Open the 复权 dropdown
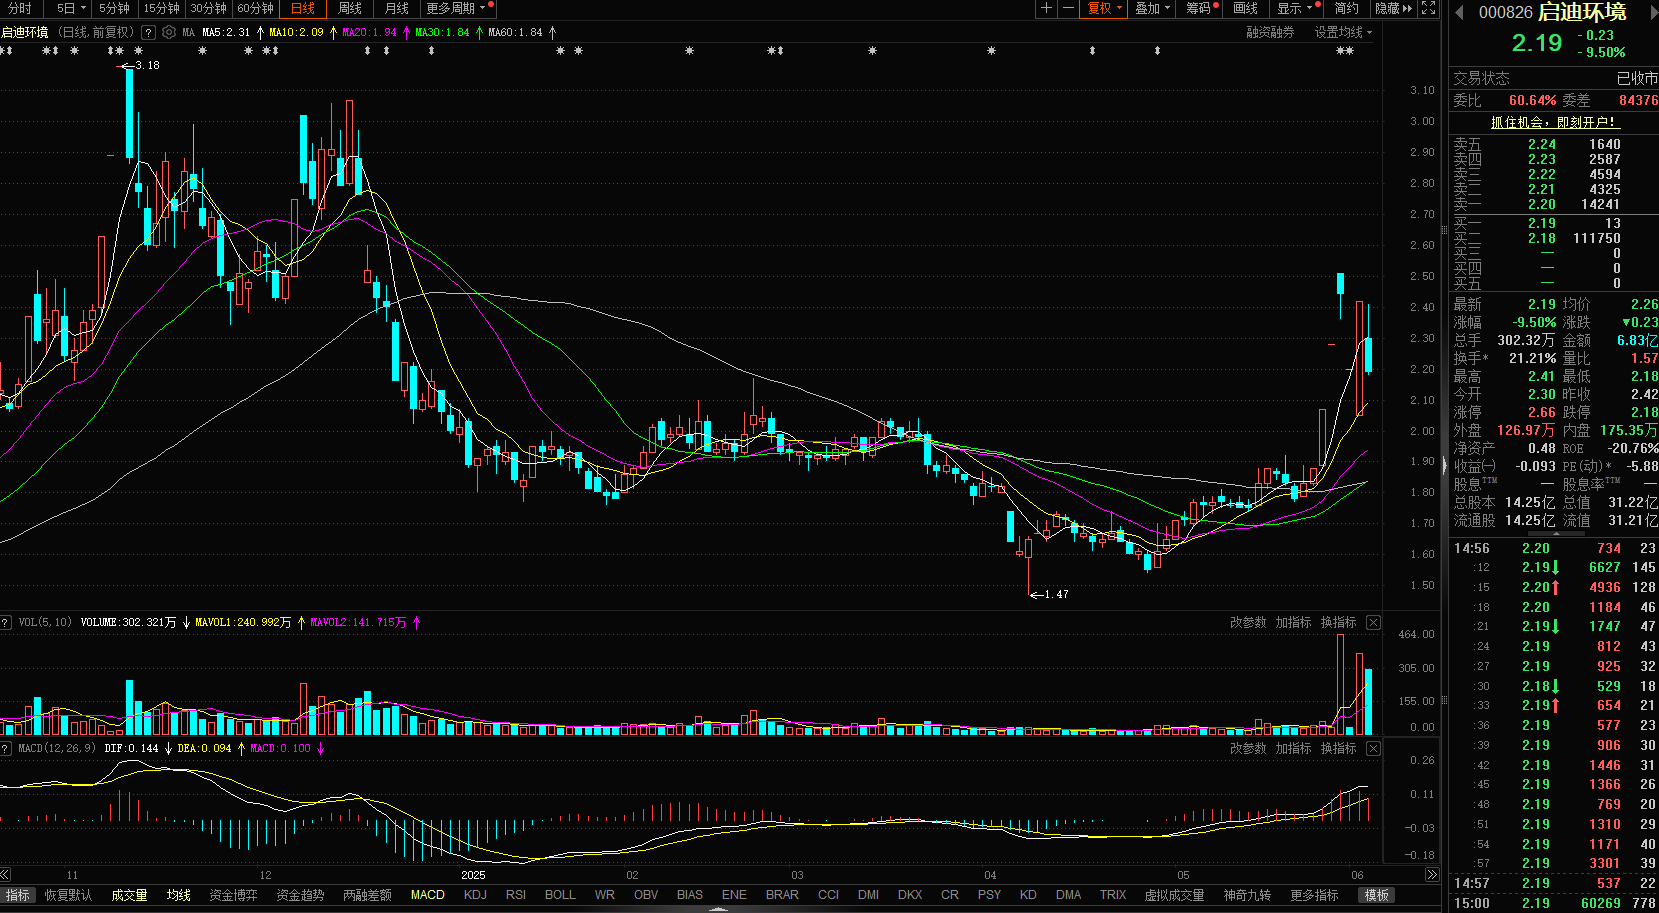This screenshot has height=913, width=1659. (x=1104, y=8)
